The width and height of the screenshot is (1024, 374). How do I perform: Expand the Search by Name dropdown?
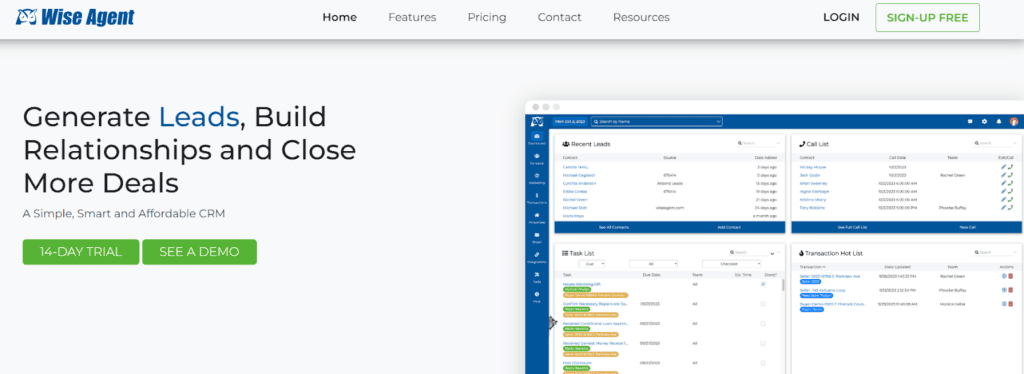coord(718,121)
